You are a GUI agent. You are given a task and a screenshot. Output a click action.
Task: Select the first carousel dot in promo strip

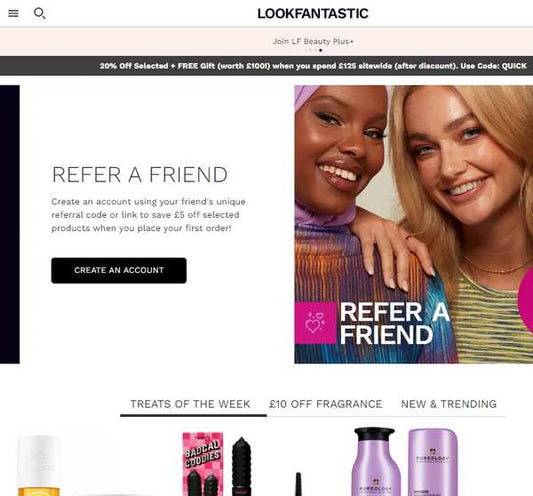pyautogui.click(x=305, y=51)
